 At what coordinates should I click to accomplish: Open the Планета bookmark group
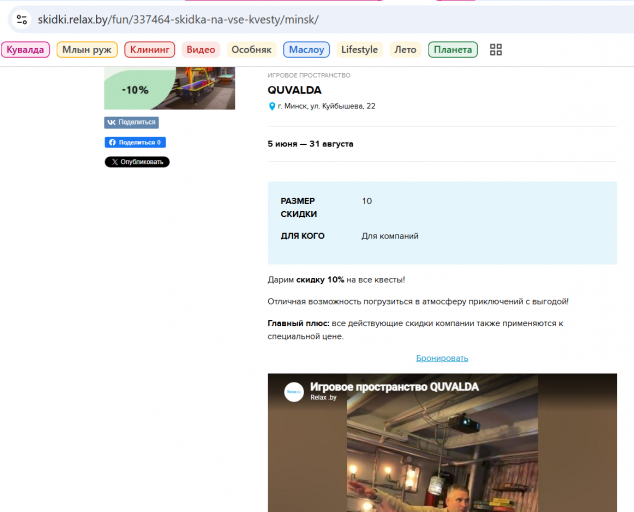(x=453, y=50)
